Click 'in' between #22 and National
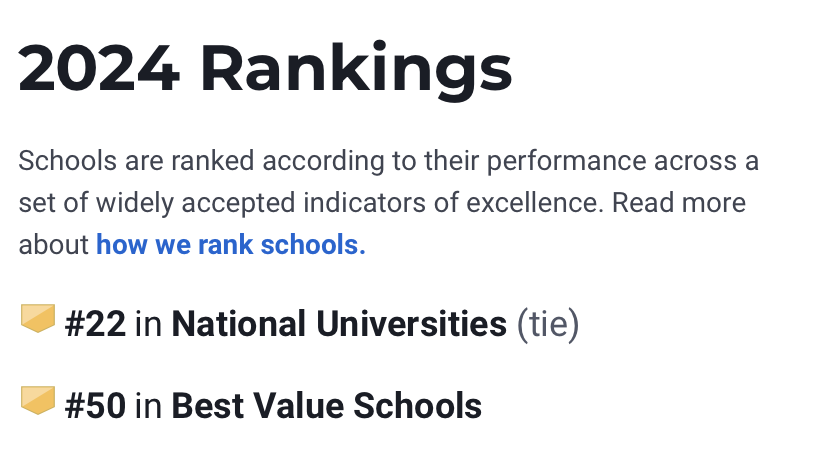Viewport: 814px width, 456px height. 148,324
